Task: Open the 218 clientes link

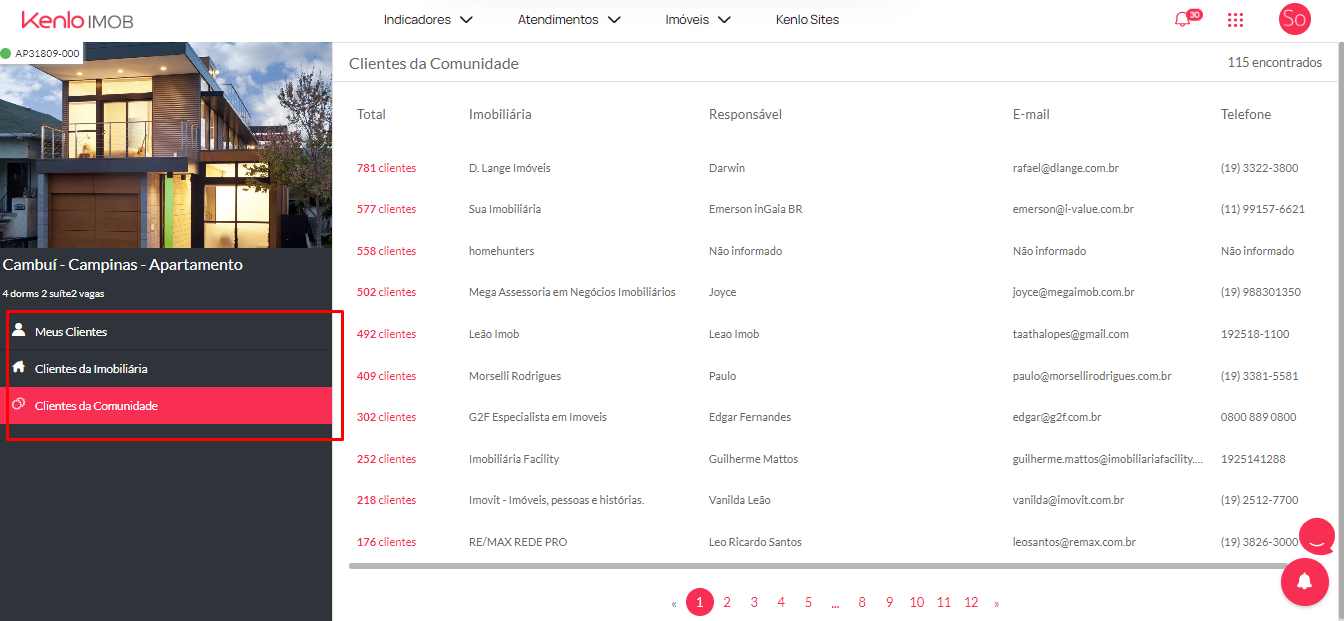Action: 386,500
